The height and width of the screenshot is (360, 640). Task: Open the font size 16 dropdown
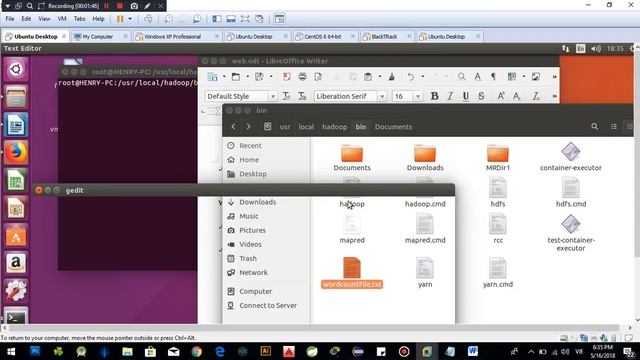418,96
